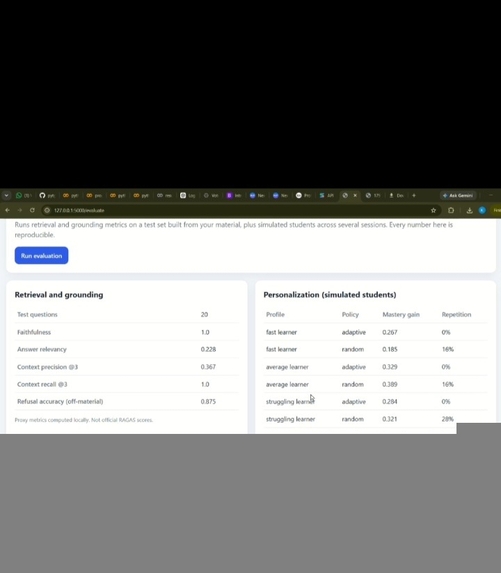Switch to the WhatsApp tab
Screen dimensions: 501x573
[23, 196]
